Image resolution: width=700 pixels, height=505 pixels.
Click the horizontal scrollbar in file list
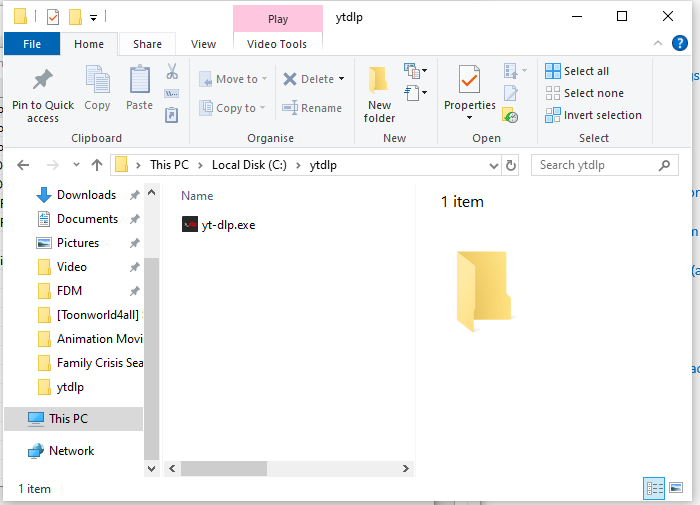click(225, 468)
